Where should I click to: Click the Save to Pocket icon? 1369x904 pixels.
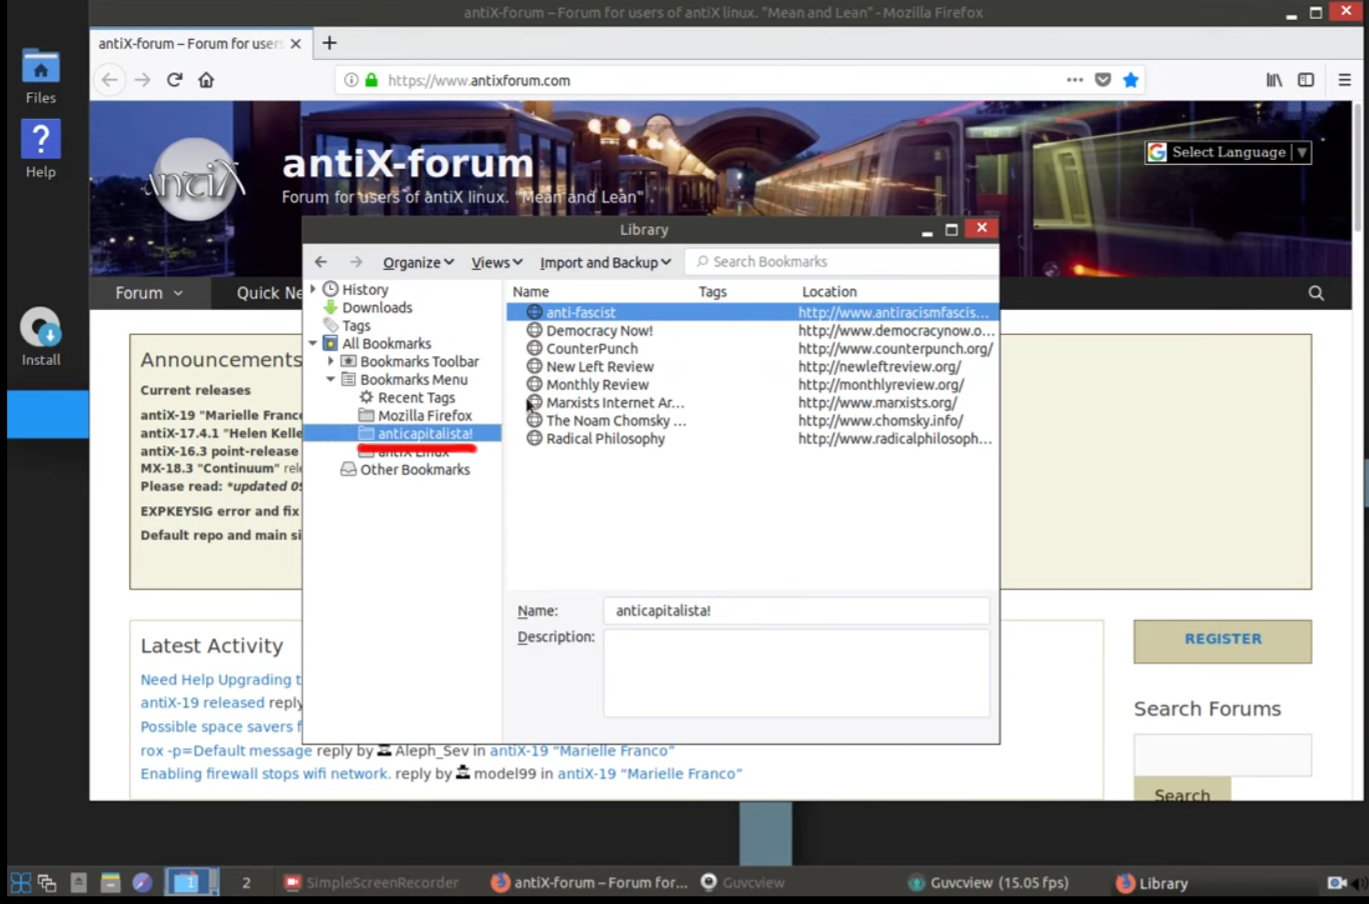1103,80
